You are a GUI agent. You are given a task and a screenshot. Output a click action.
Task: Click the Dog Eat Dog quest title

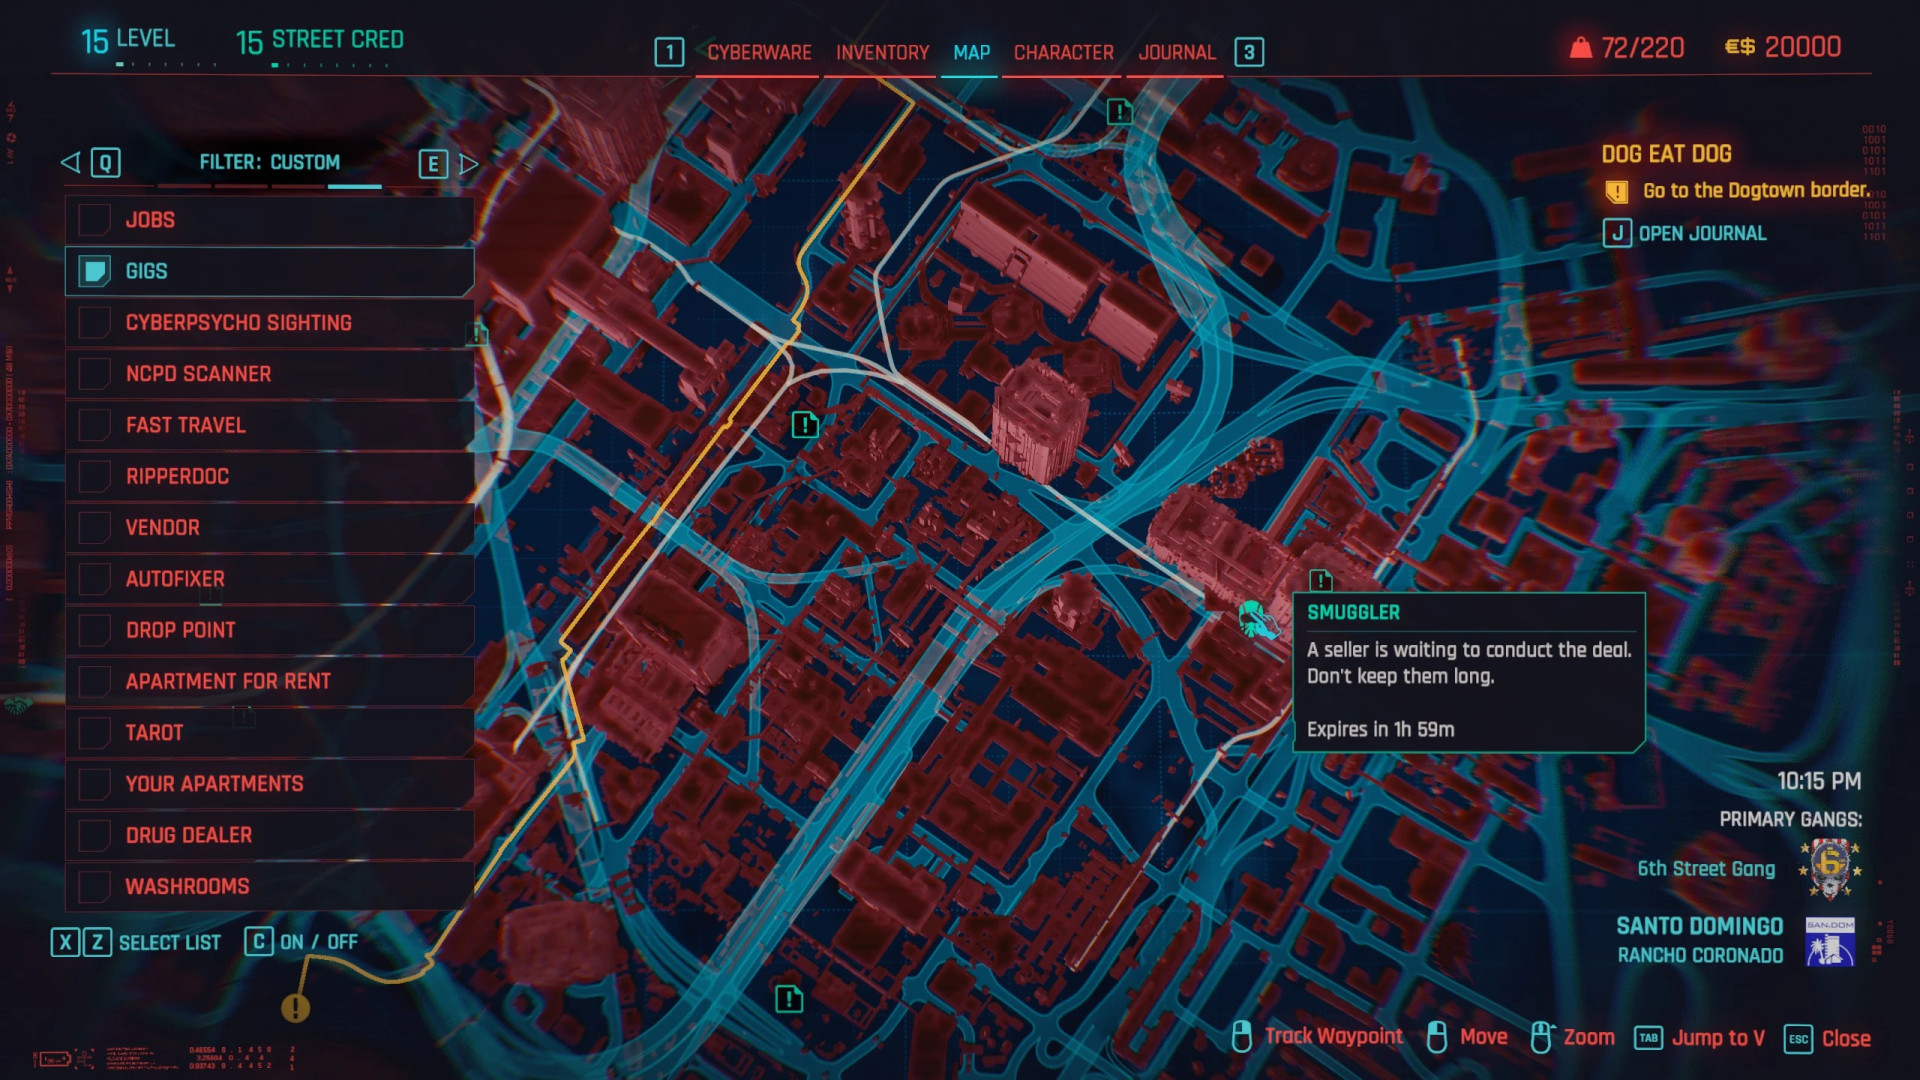(x=1666, y=154)
